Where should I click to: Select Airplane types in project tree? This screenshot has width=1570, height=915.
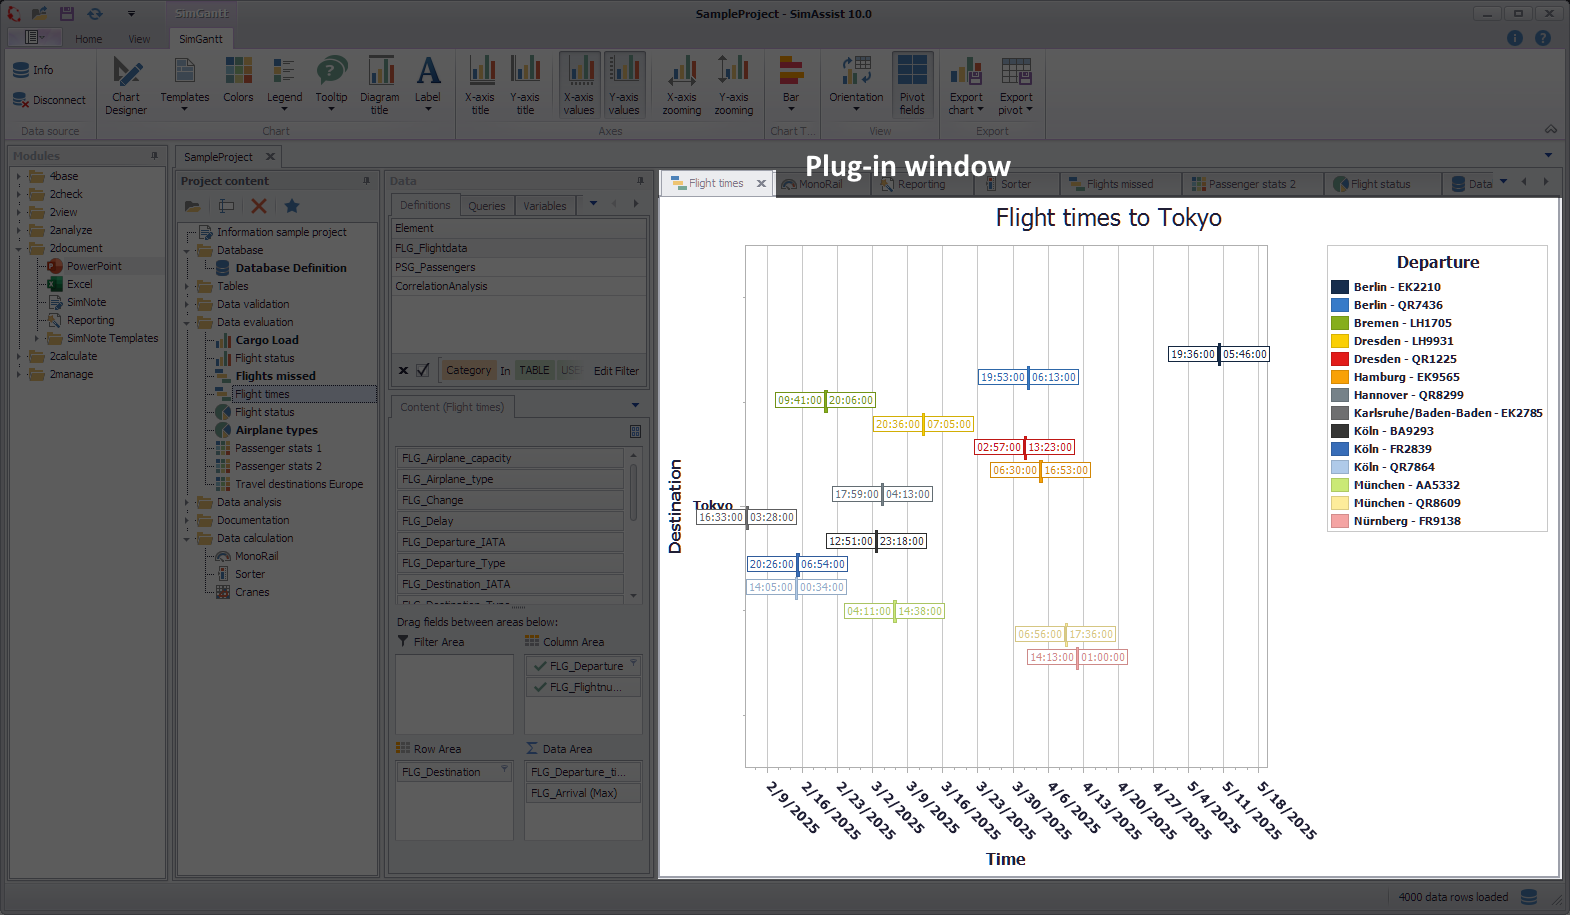pos(276,430)
